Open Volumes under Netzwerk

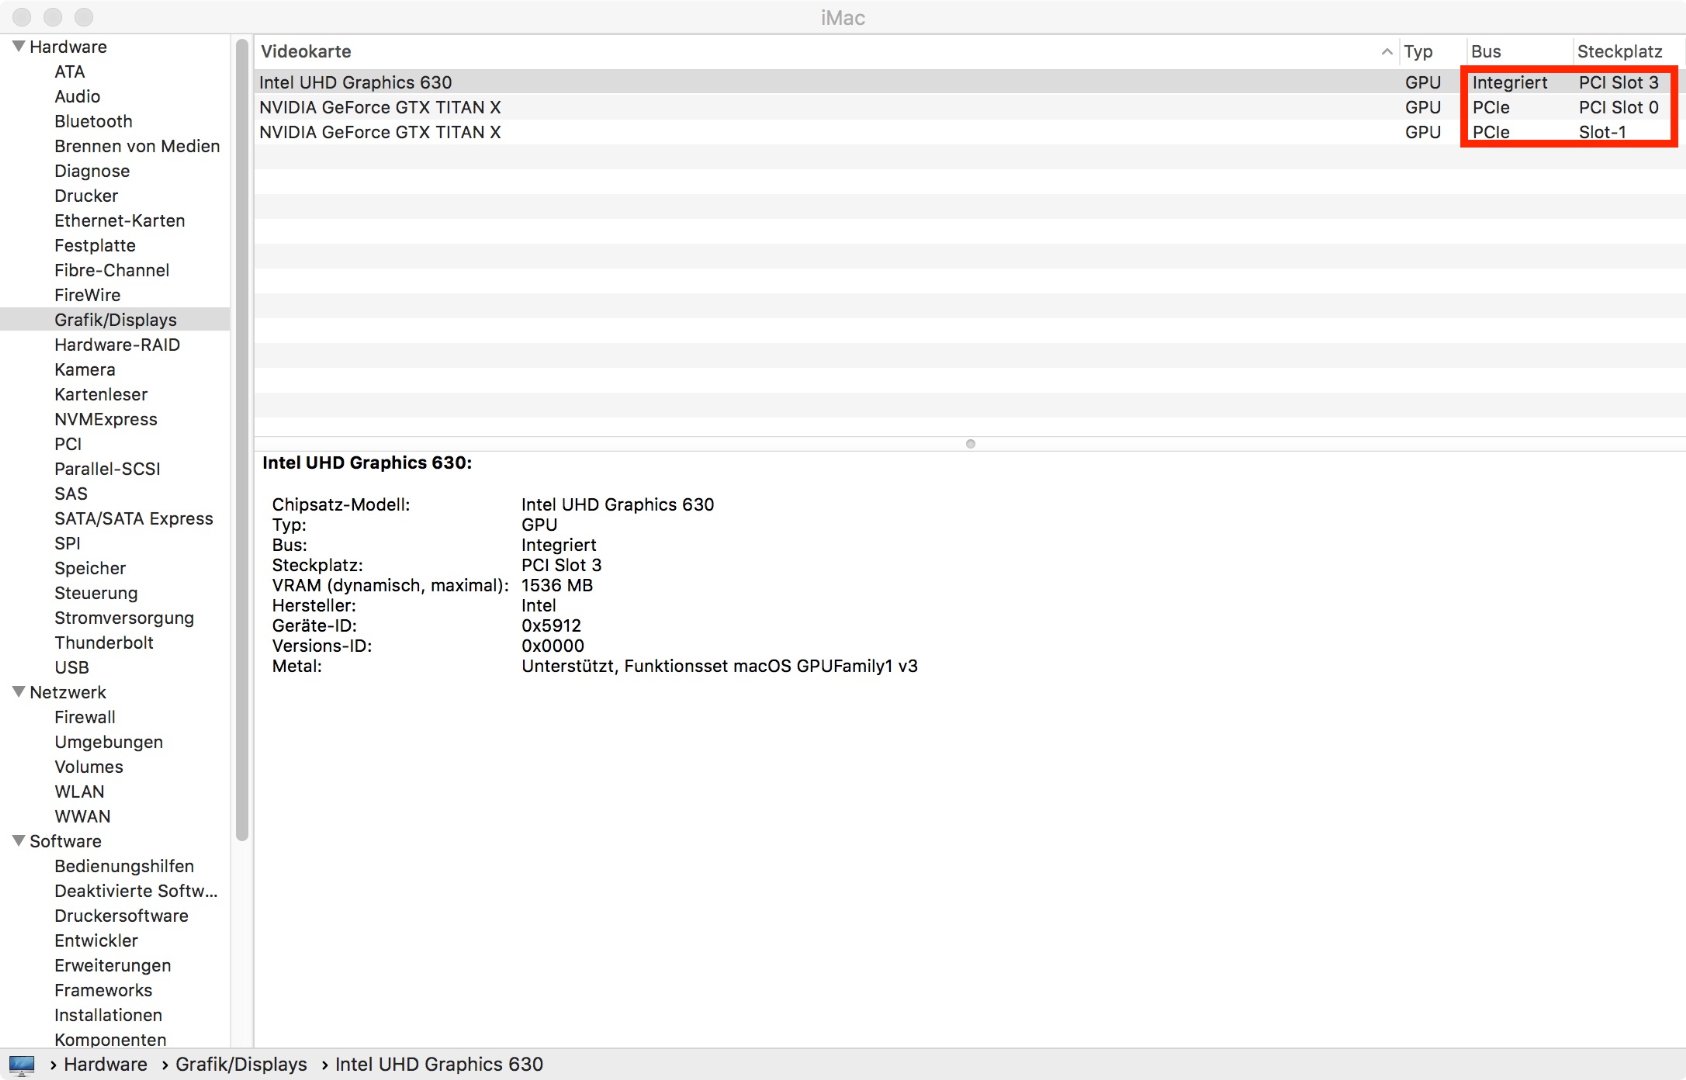tap(89, 767)
